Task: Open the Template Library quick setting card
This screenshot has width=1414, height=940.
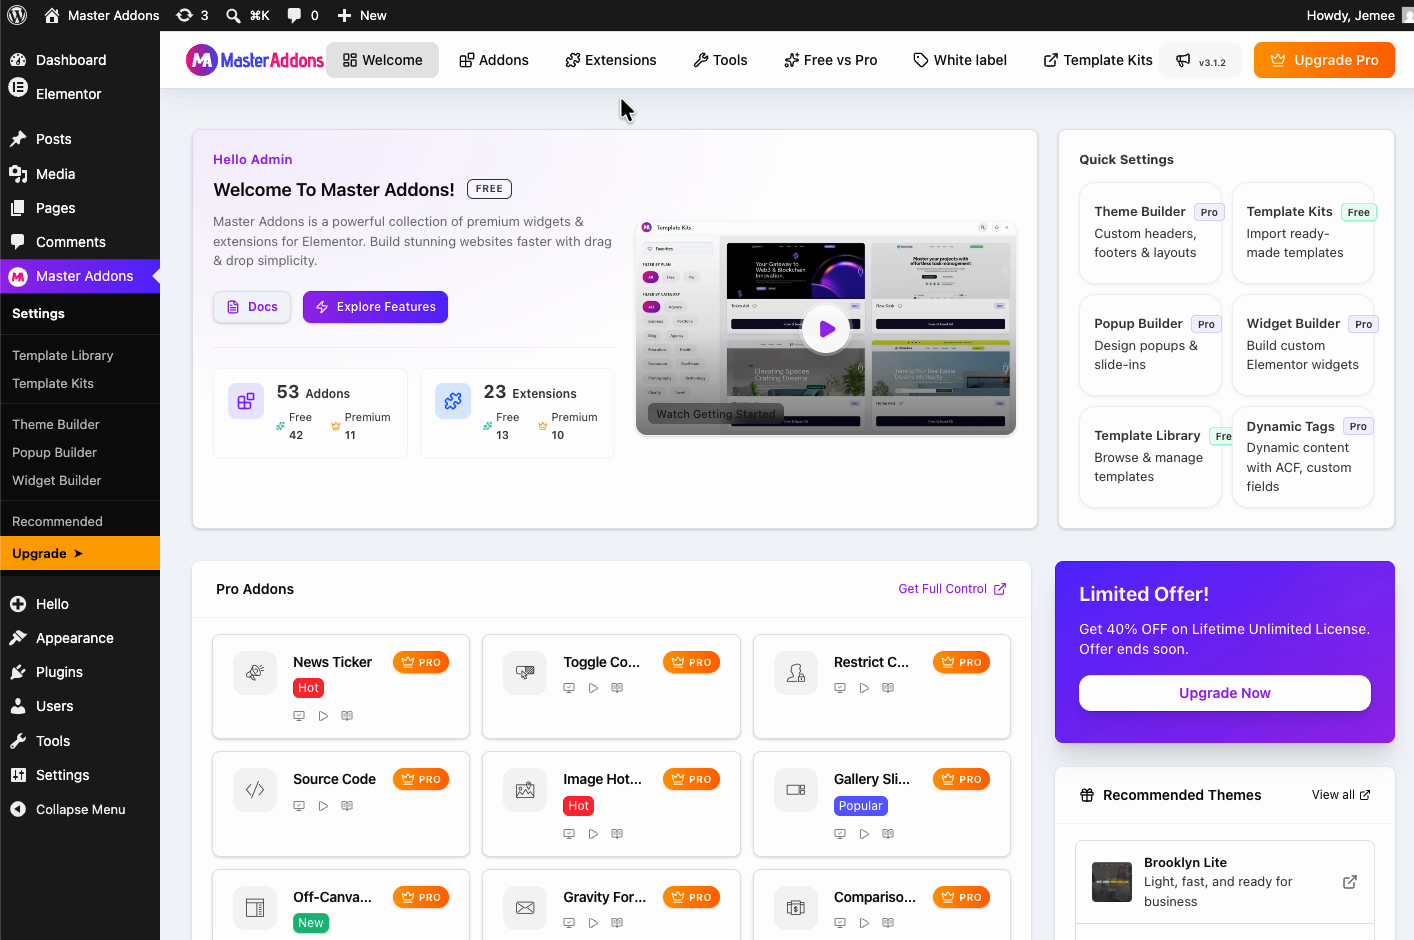Action: pyautogui.click(x=1150, y=457)
